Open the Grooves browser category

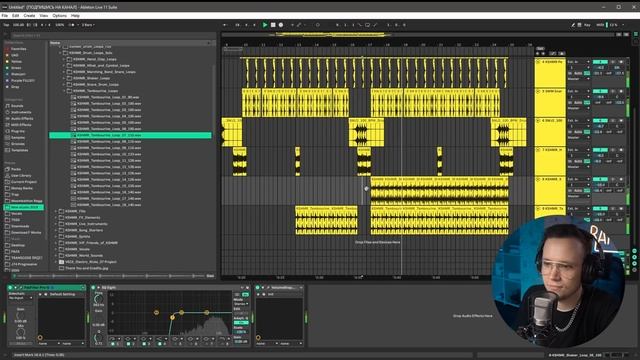18,144
